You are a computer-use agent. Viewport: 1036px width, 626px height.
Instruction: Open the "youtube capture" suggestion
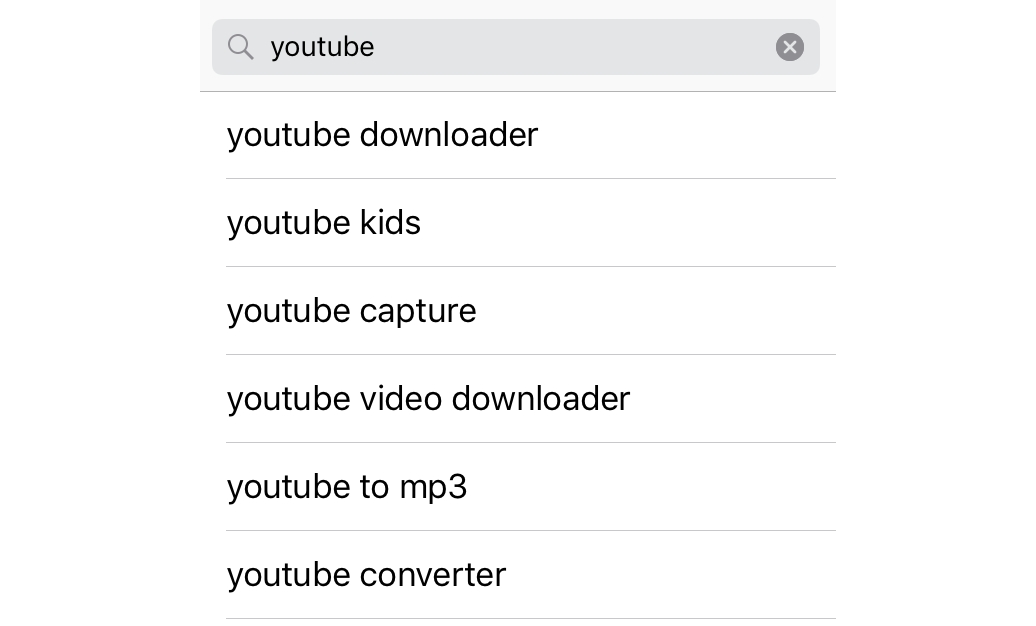click(531, 311)
